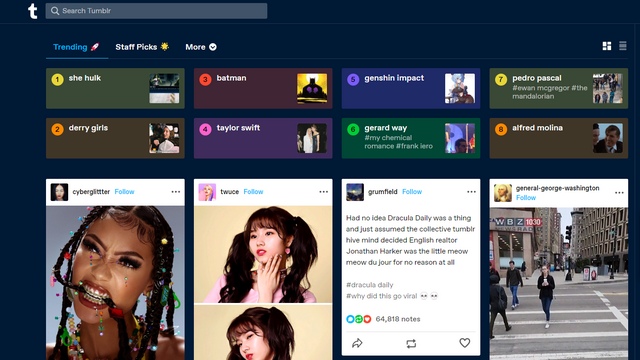Open the twuce blog name
The width and height of the screenshot is (640, 360).
point(229,192)
